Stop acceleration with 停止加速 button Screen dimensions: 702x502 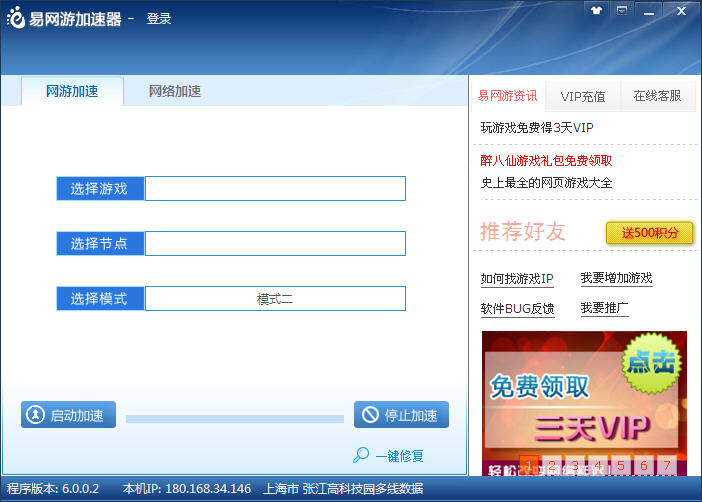click(402, 415)
